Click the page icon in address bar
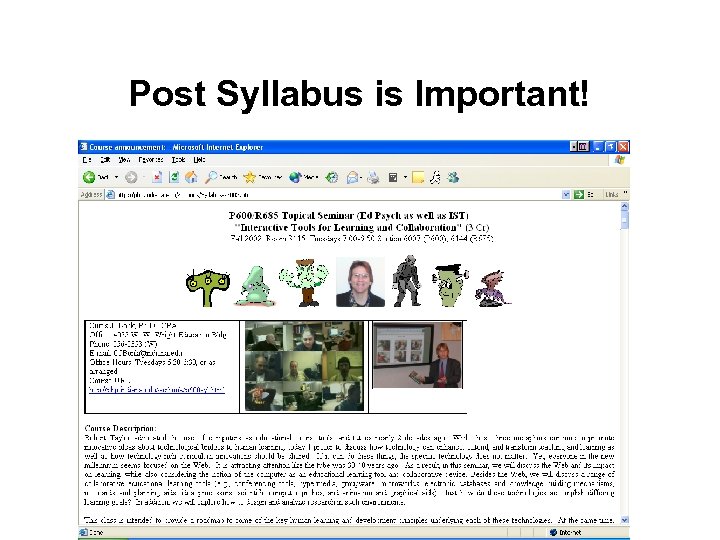720x540 pixels. (110, 195)
